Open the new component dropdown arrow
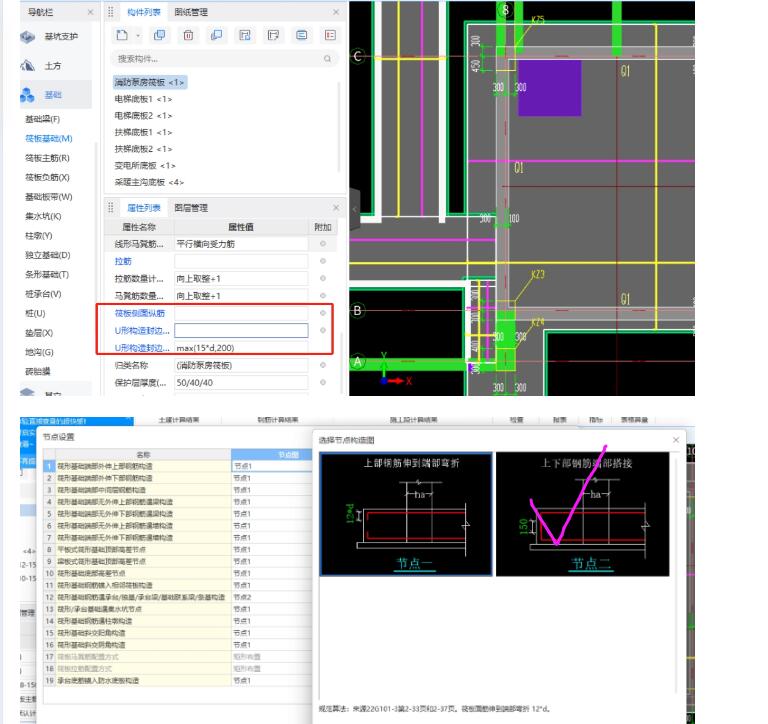 pyautogui.click(x=138, y=35)
